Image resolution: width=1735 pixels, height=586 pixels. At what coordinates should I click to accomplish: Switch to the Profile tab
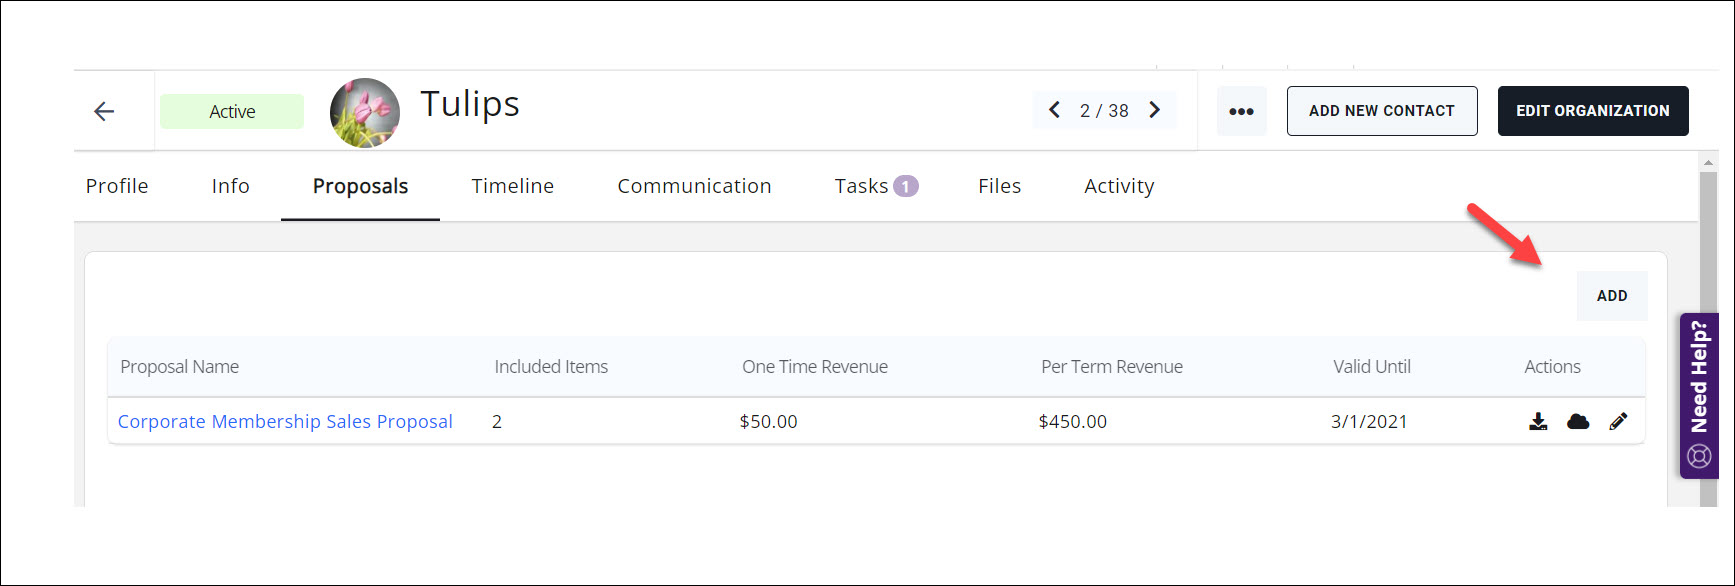click(117, 186)
